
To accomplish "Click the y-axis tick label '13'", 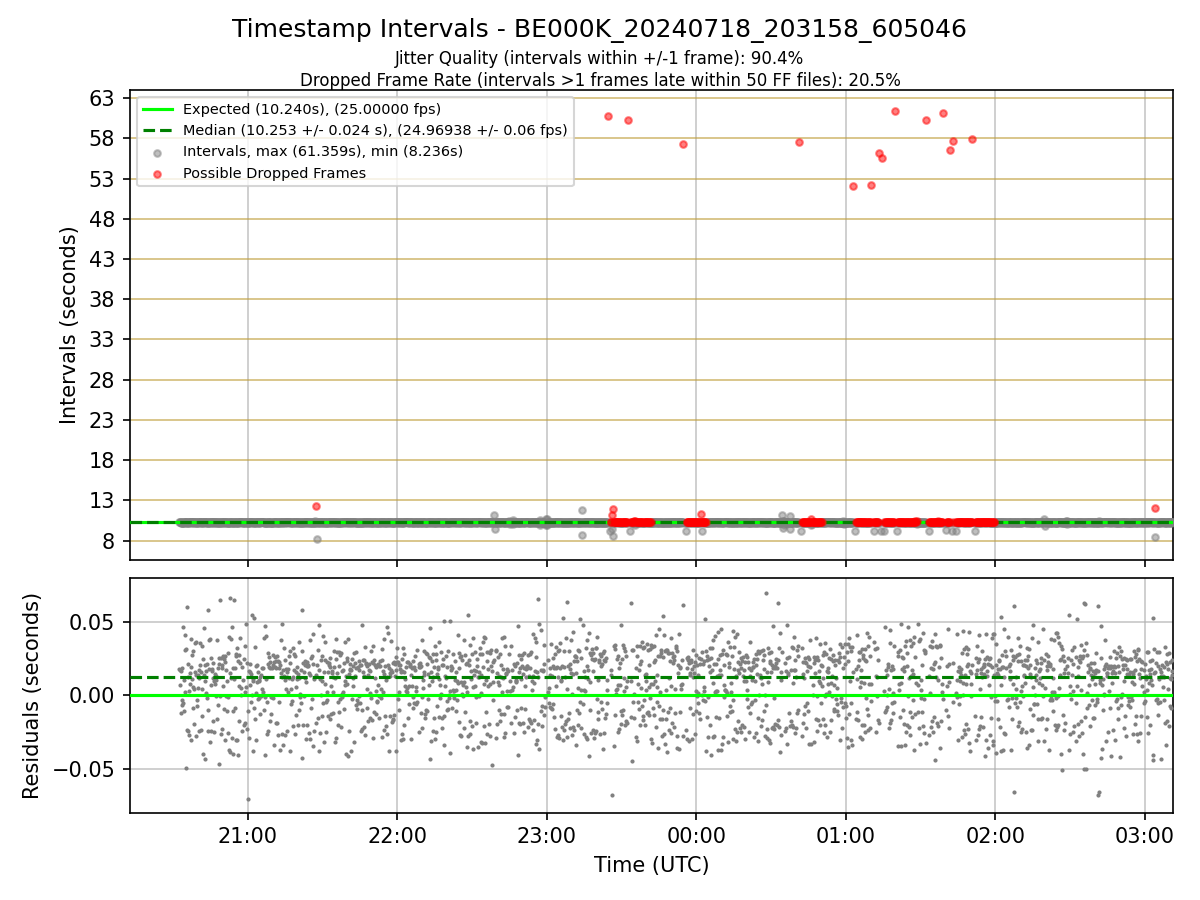I will pyautogui.click(x=101, y=500).
